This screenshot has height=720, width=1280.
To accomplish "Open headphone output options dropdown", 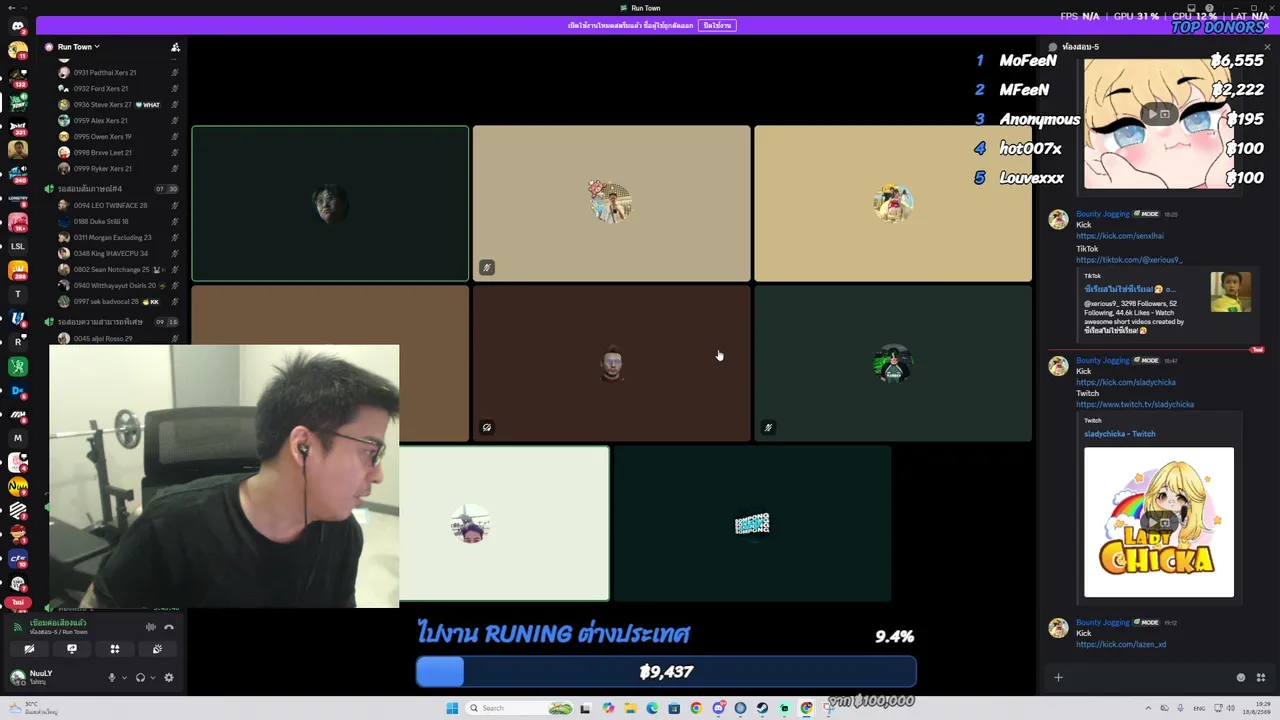I will click(x=152, y=677).
